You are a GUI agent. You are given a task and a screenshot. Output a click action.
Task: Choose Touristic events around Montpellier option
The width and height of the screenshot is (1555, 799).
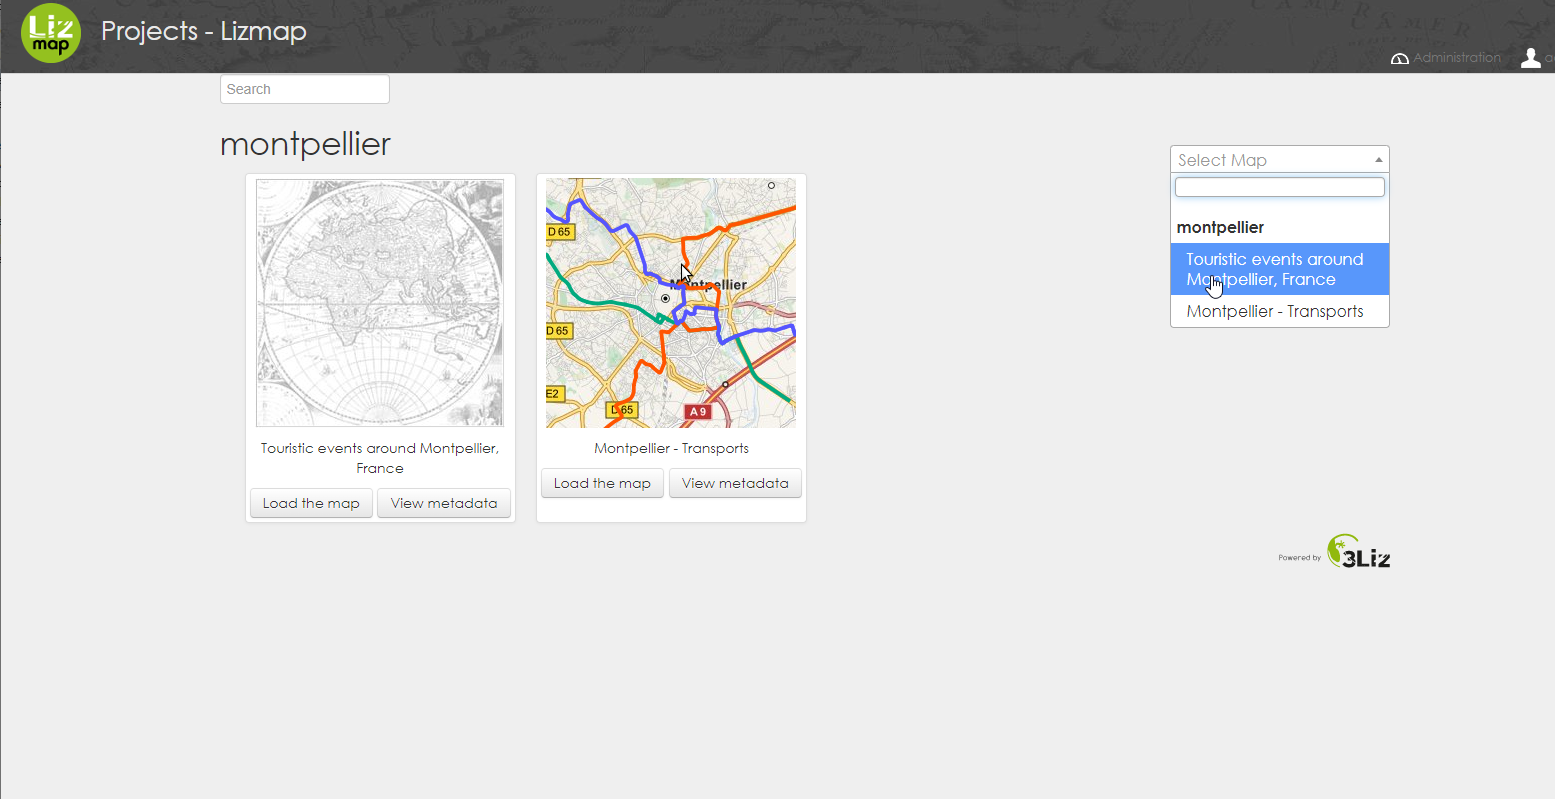[x=1280, y=269]
